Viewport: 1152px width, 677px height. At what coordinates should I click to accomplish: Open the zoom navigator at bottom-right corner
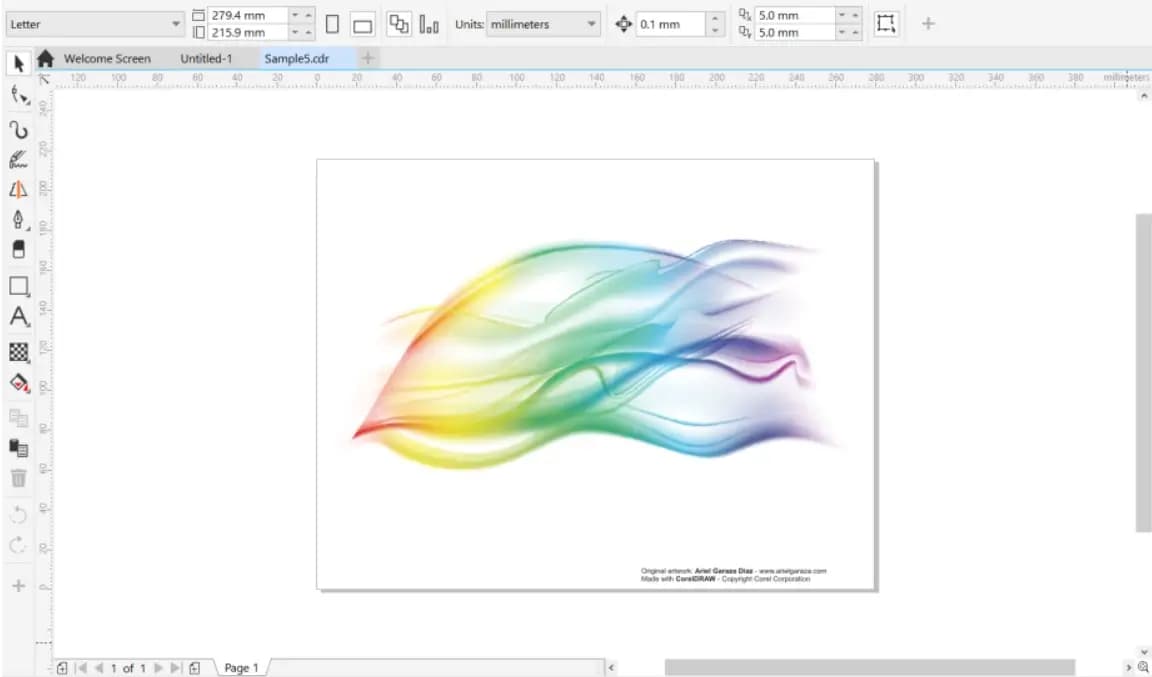(x=1143, y=667)
